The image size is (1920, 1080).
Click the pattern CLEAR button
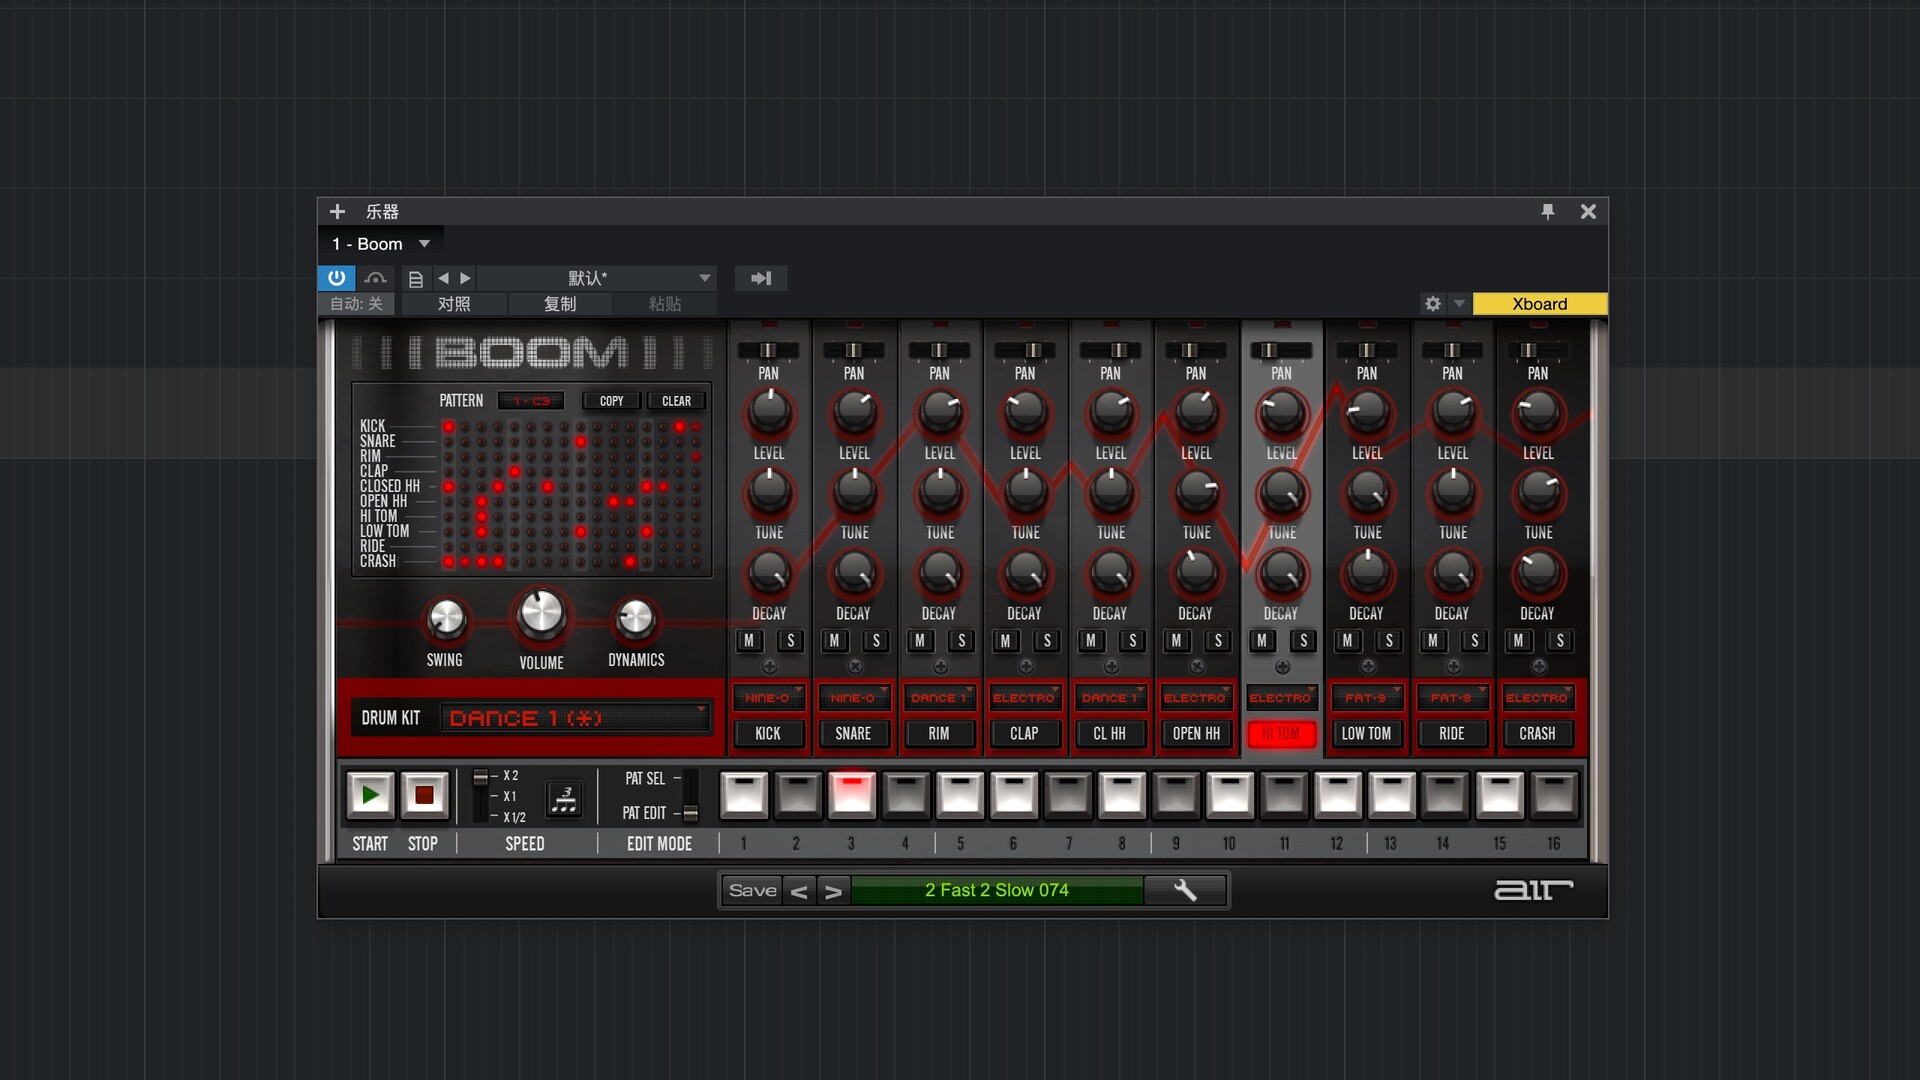pos(676,401)
